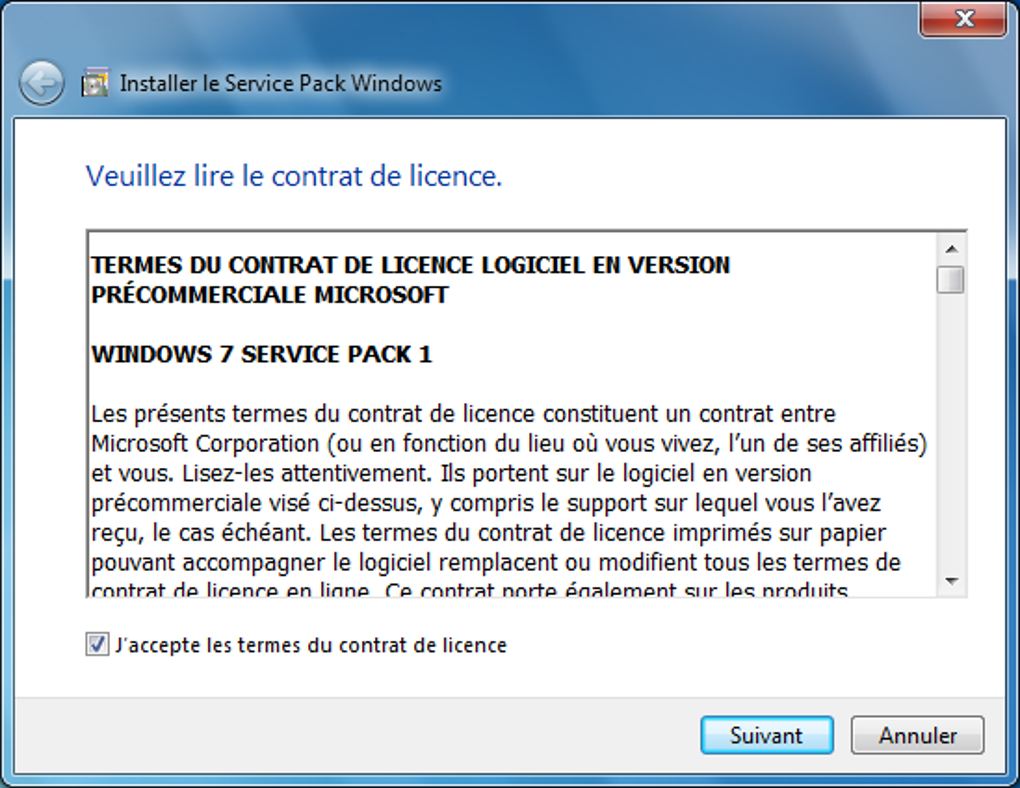The height and width of the screenshot is (788, 1020).
Task: Click the line starting "Les présents termes"
Action: (x=462, y=413)
